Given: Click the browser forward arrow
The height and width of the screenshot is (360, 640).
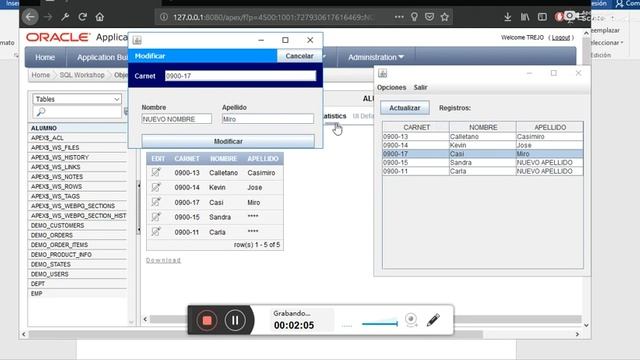Looking at the screenshot, I should point(48,17).
